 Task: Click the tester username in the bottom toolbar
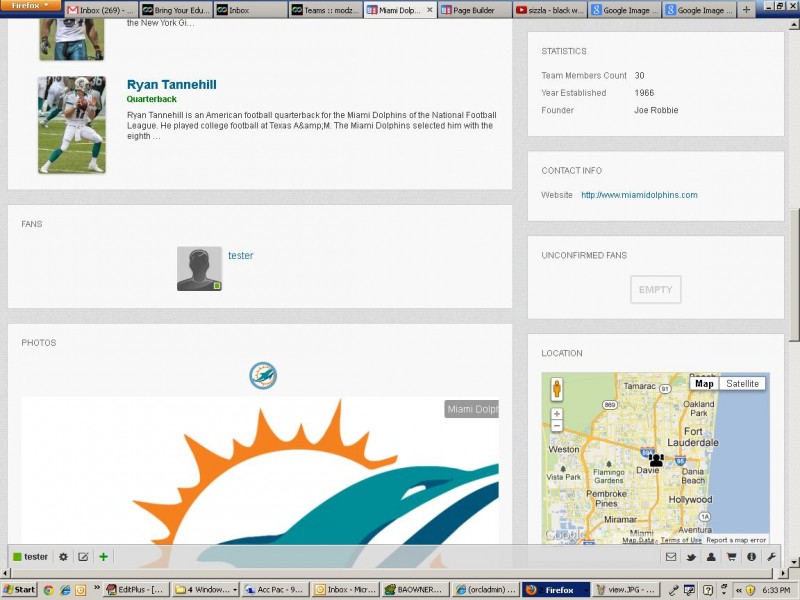[x=36, y=557]
